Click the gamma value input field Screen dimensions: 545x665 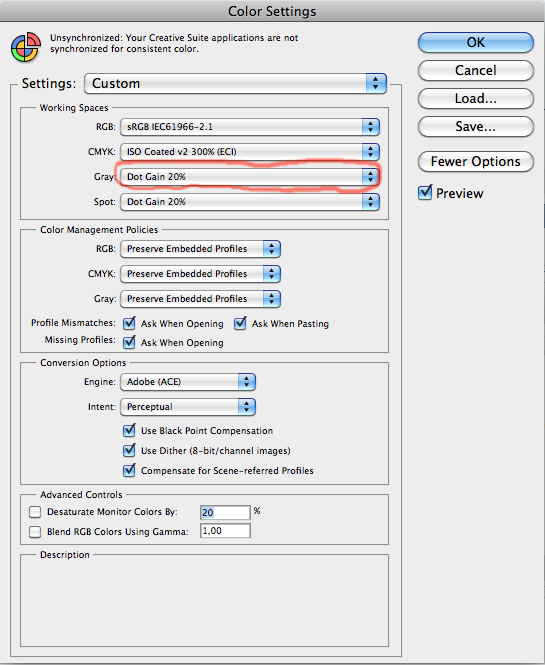click(225, 531)
